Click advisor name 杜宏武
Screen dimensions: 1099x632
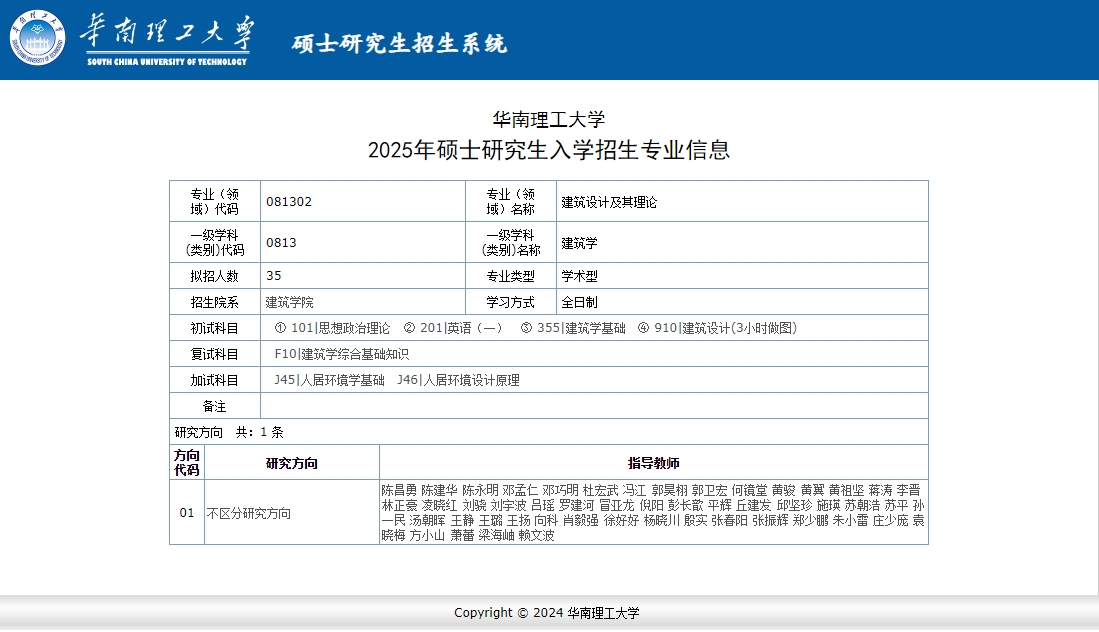point(600,490)
